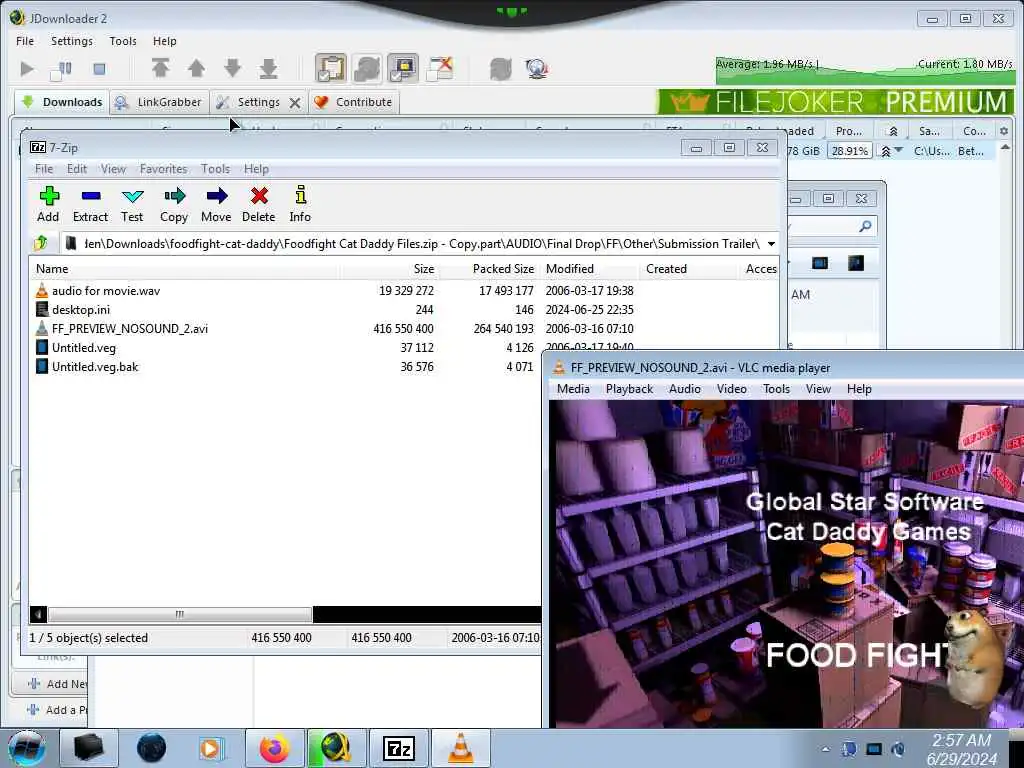Move selection up in JDownloader
Image resolution: width=1024 pixels, height=768 pixels.
[197, 68]
